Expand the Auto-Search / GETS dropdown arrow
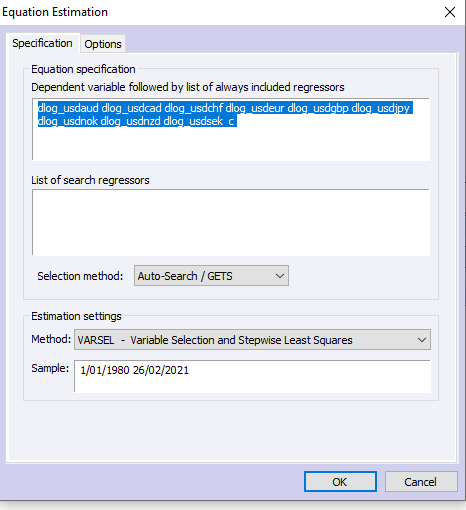466x510 pixels. coord(280,276)
